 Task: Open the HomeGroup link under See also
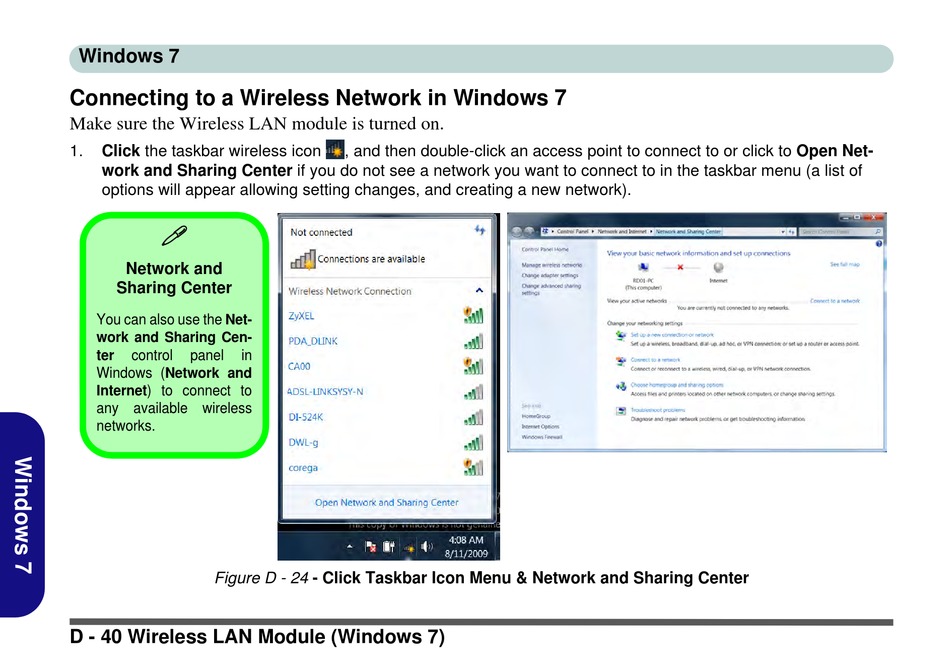536,416
